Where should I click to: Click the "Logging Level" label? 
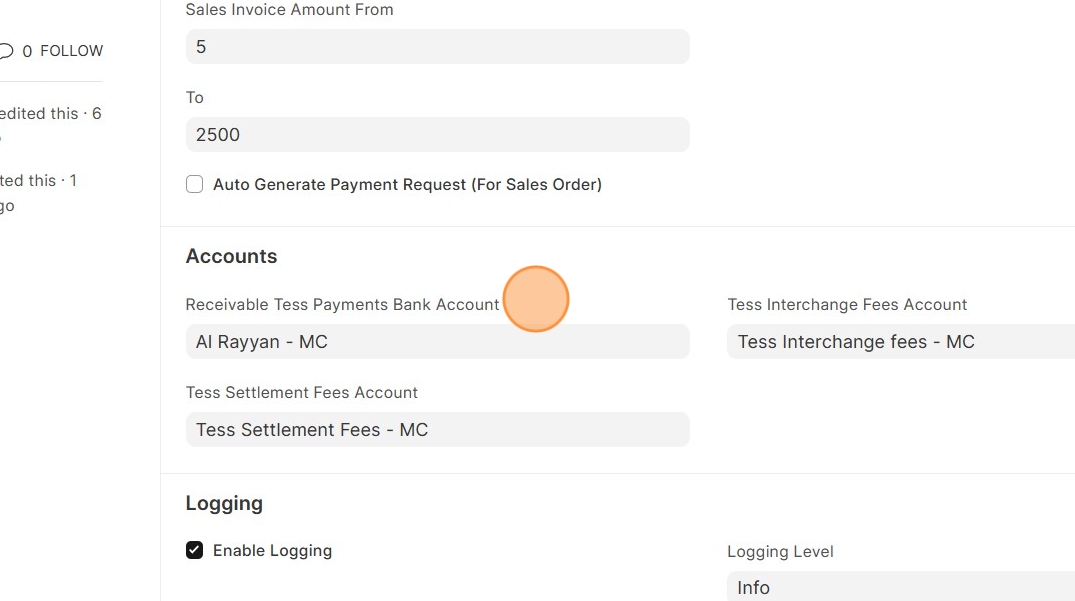pos(780,552)
